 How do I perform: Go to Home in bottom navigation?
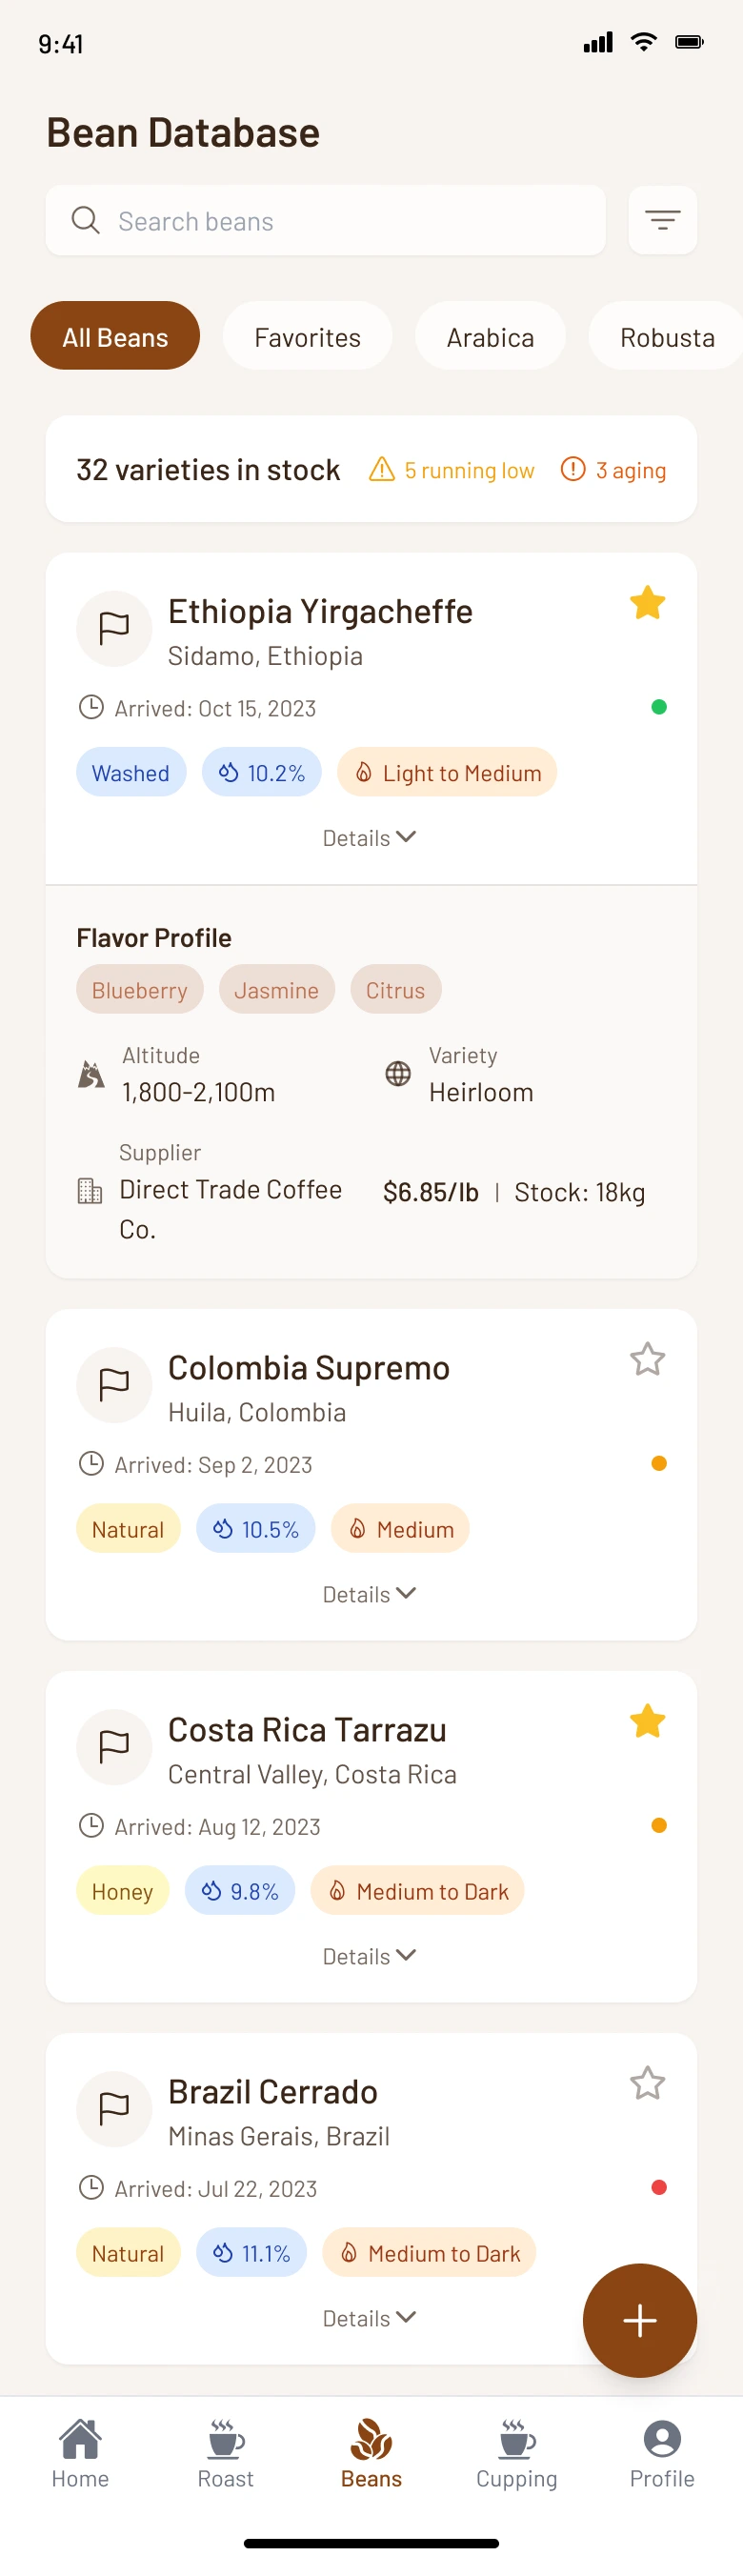[80, 2453]
